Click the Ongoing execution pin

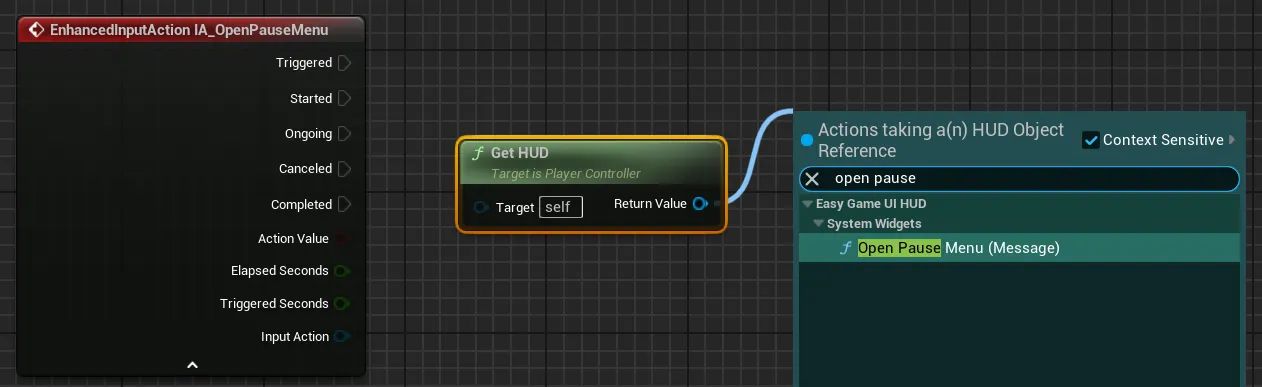click(x=344, y=134)
